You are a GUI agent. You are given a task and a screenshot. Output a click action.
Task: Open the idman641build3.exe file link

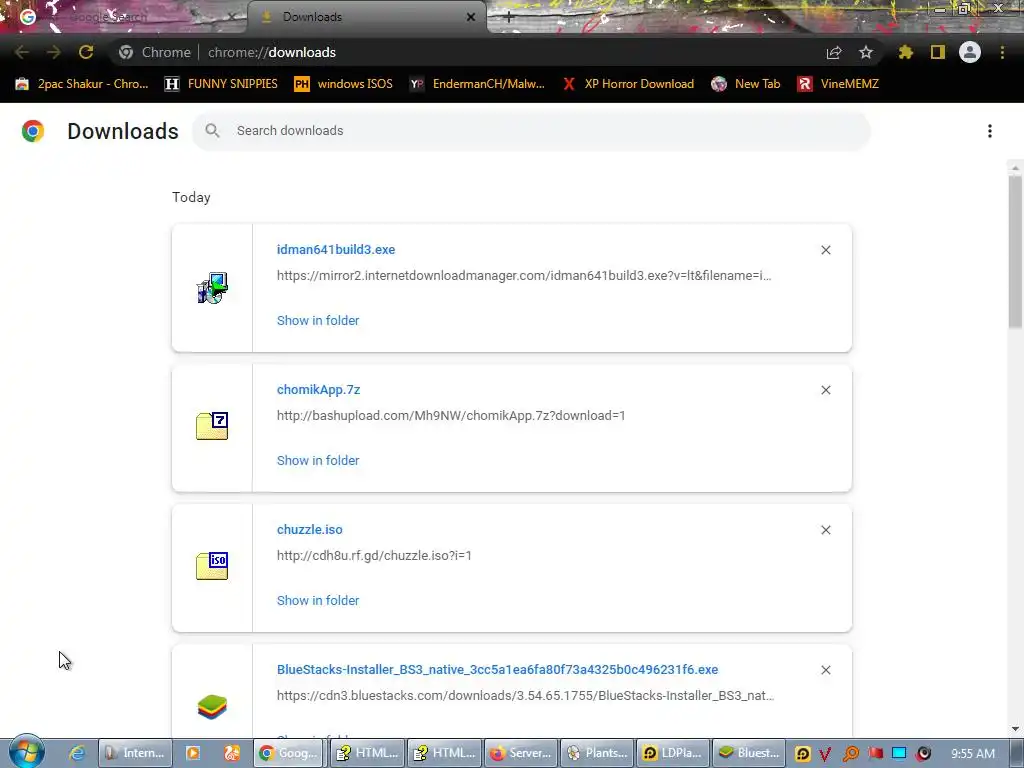click(x=336, y=249)
